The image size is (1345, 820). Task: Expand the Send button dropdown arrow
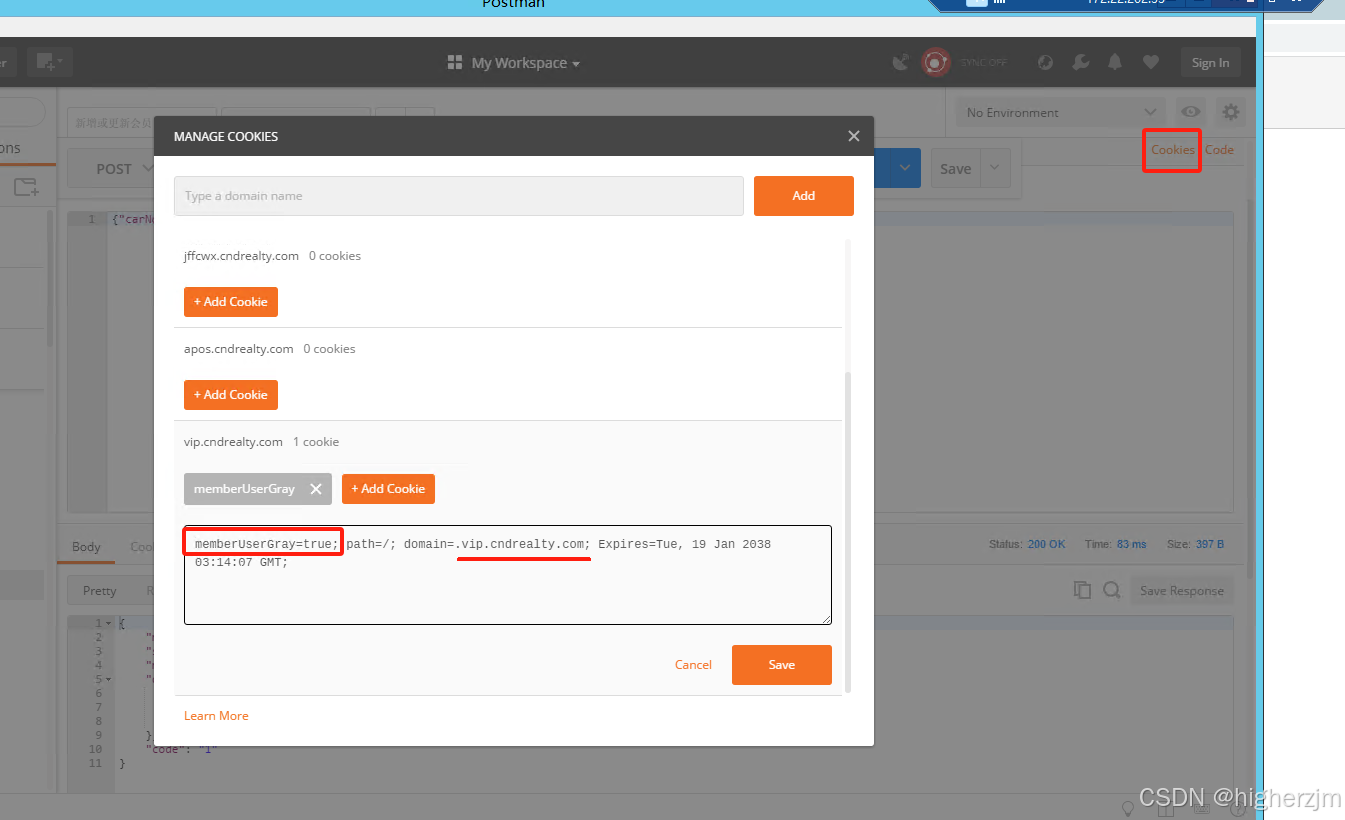pos(906,169)
